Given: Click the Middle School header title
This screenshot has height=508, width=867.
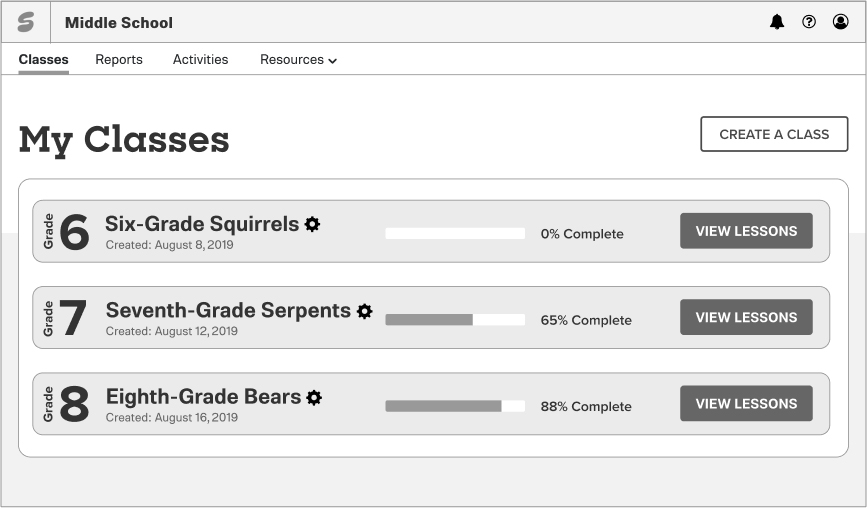Looking at the screenshot, I should click(x=119, y=22).
